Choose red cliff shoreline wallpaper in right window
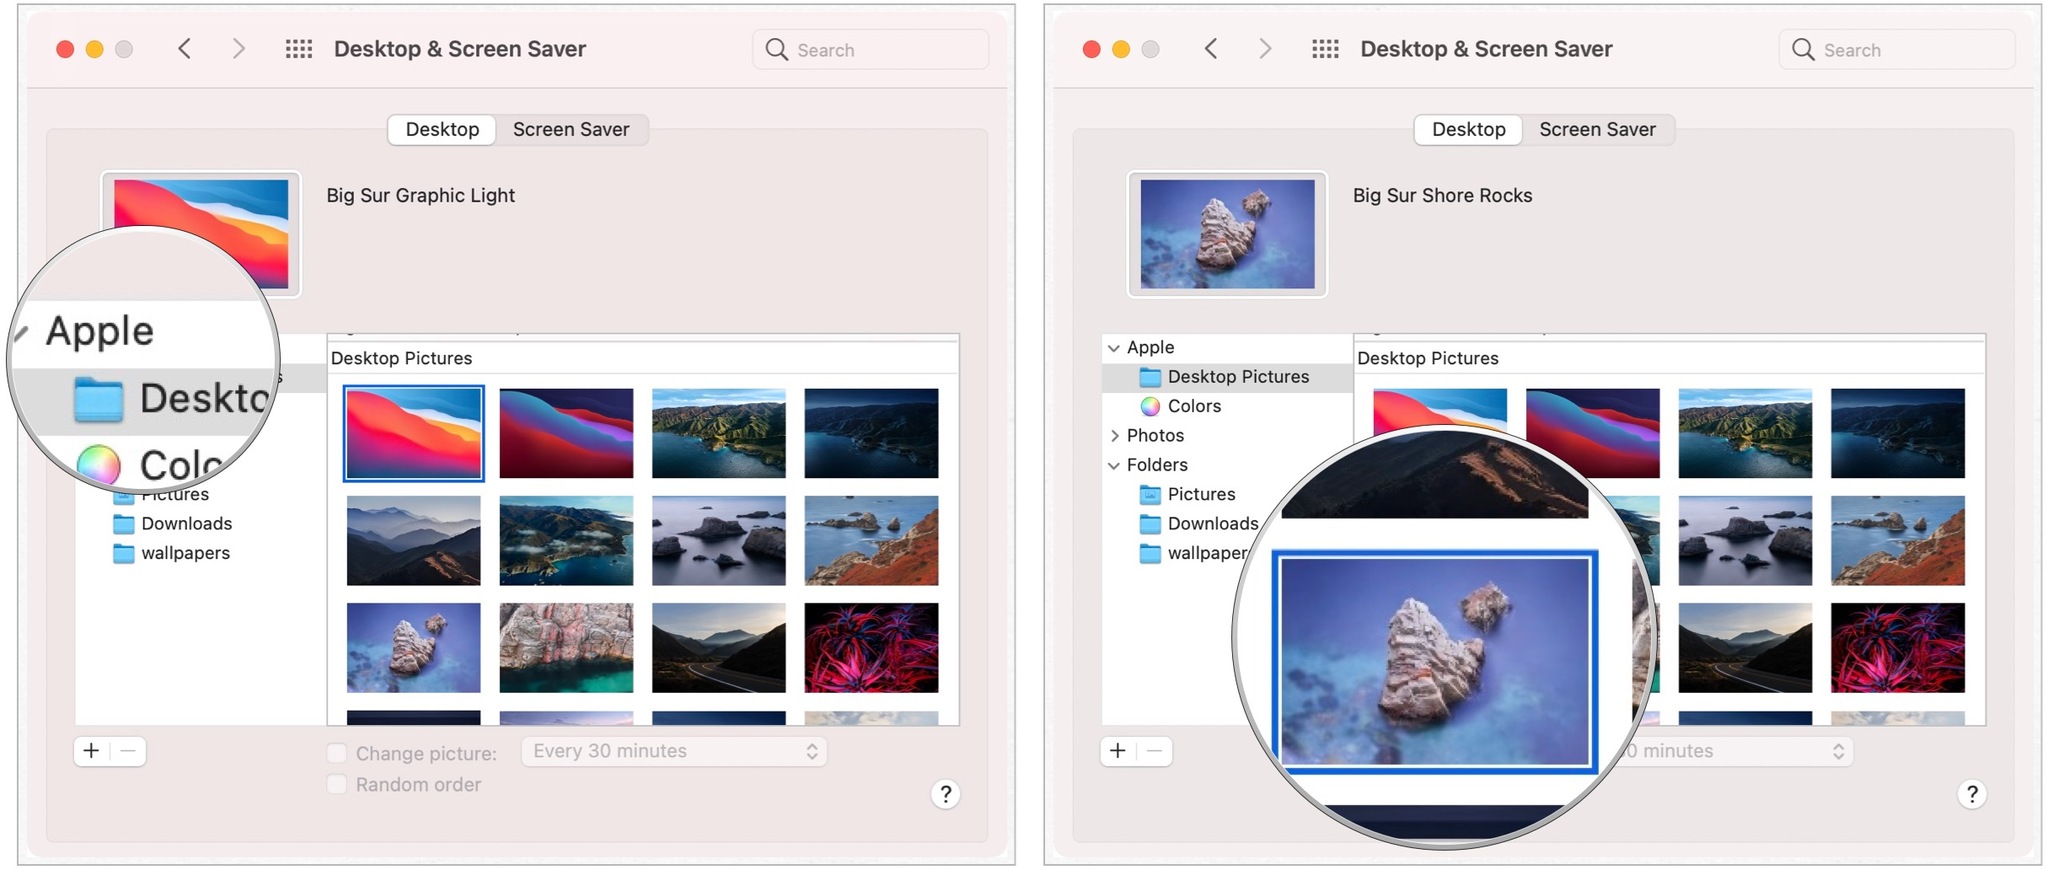2048x870 pixels. [1898, 540]
